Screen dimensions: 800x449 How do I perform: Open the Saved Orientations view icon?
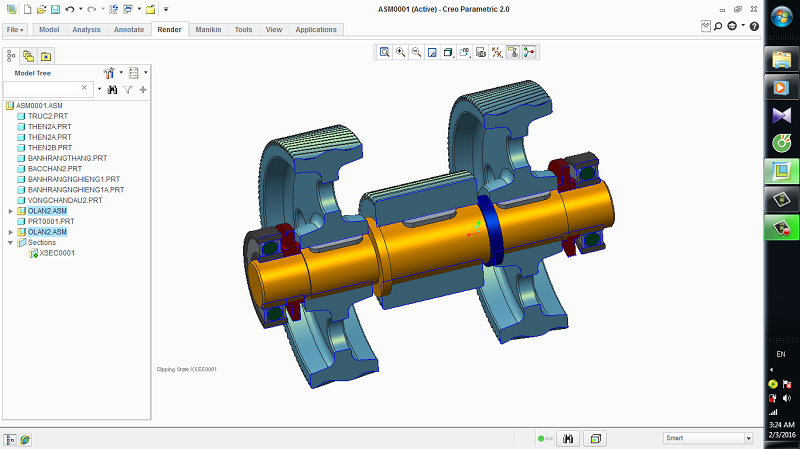pos(464,52)
